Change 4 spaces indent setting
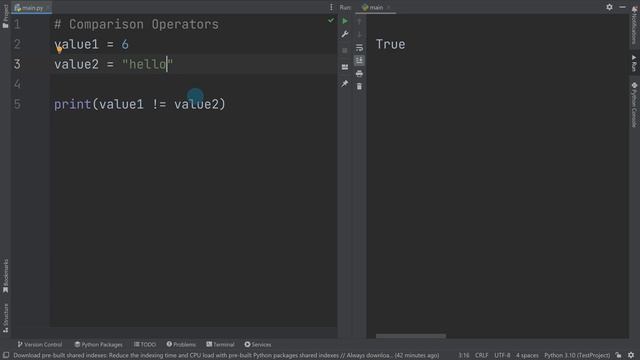This screenshot has width=640, height=360. coord(527,356)
